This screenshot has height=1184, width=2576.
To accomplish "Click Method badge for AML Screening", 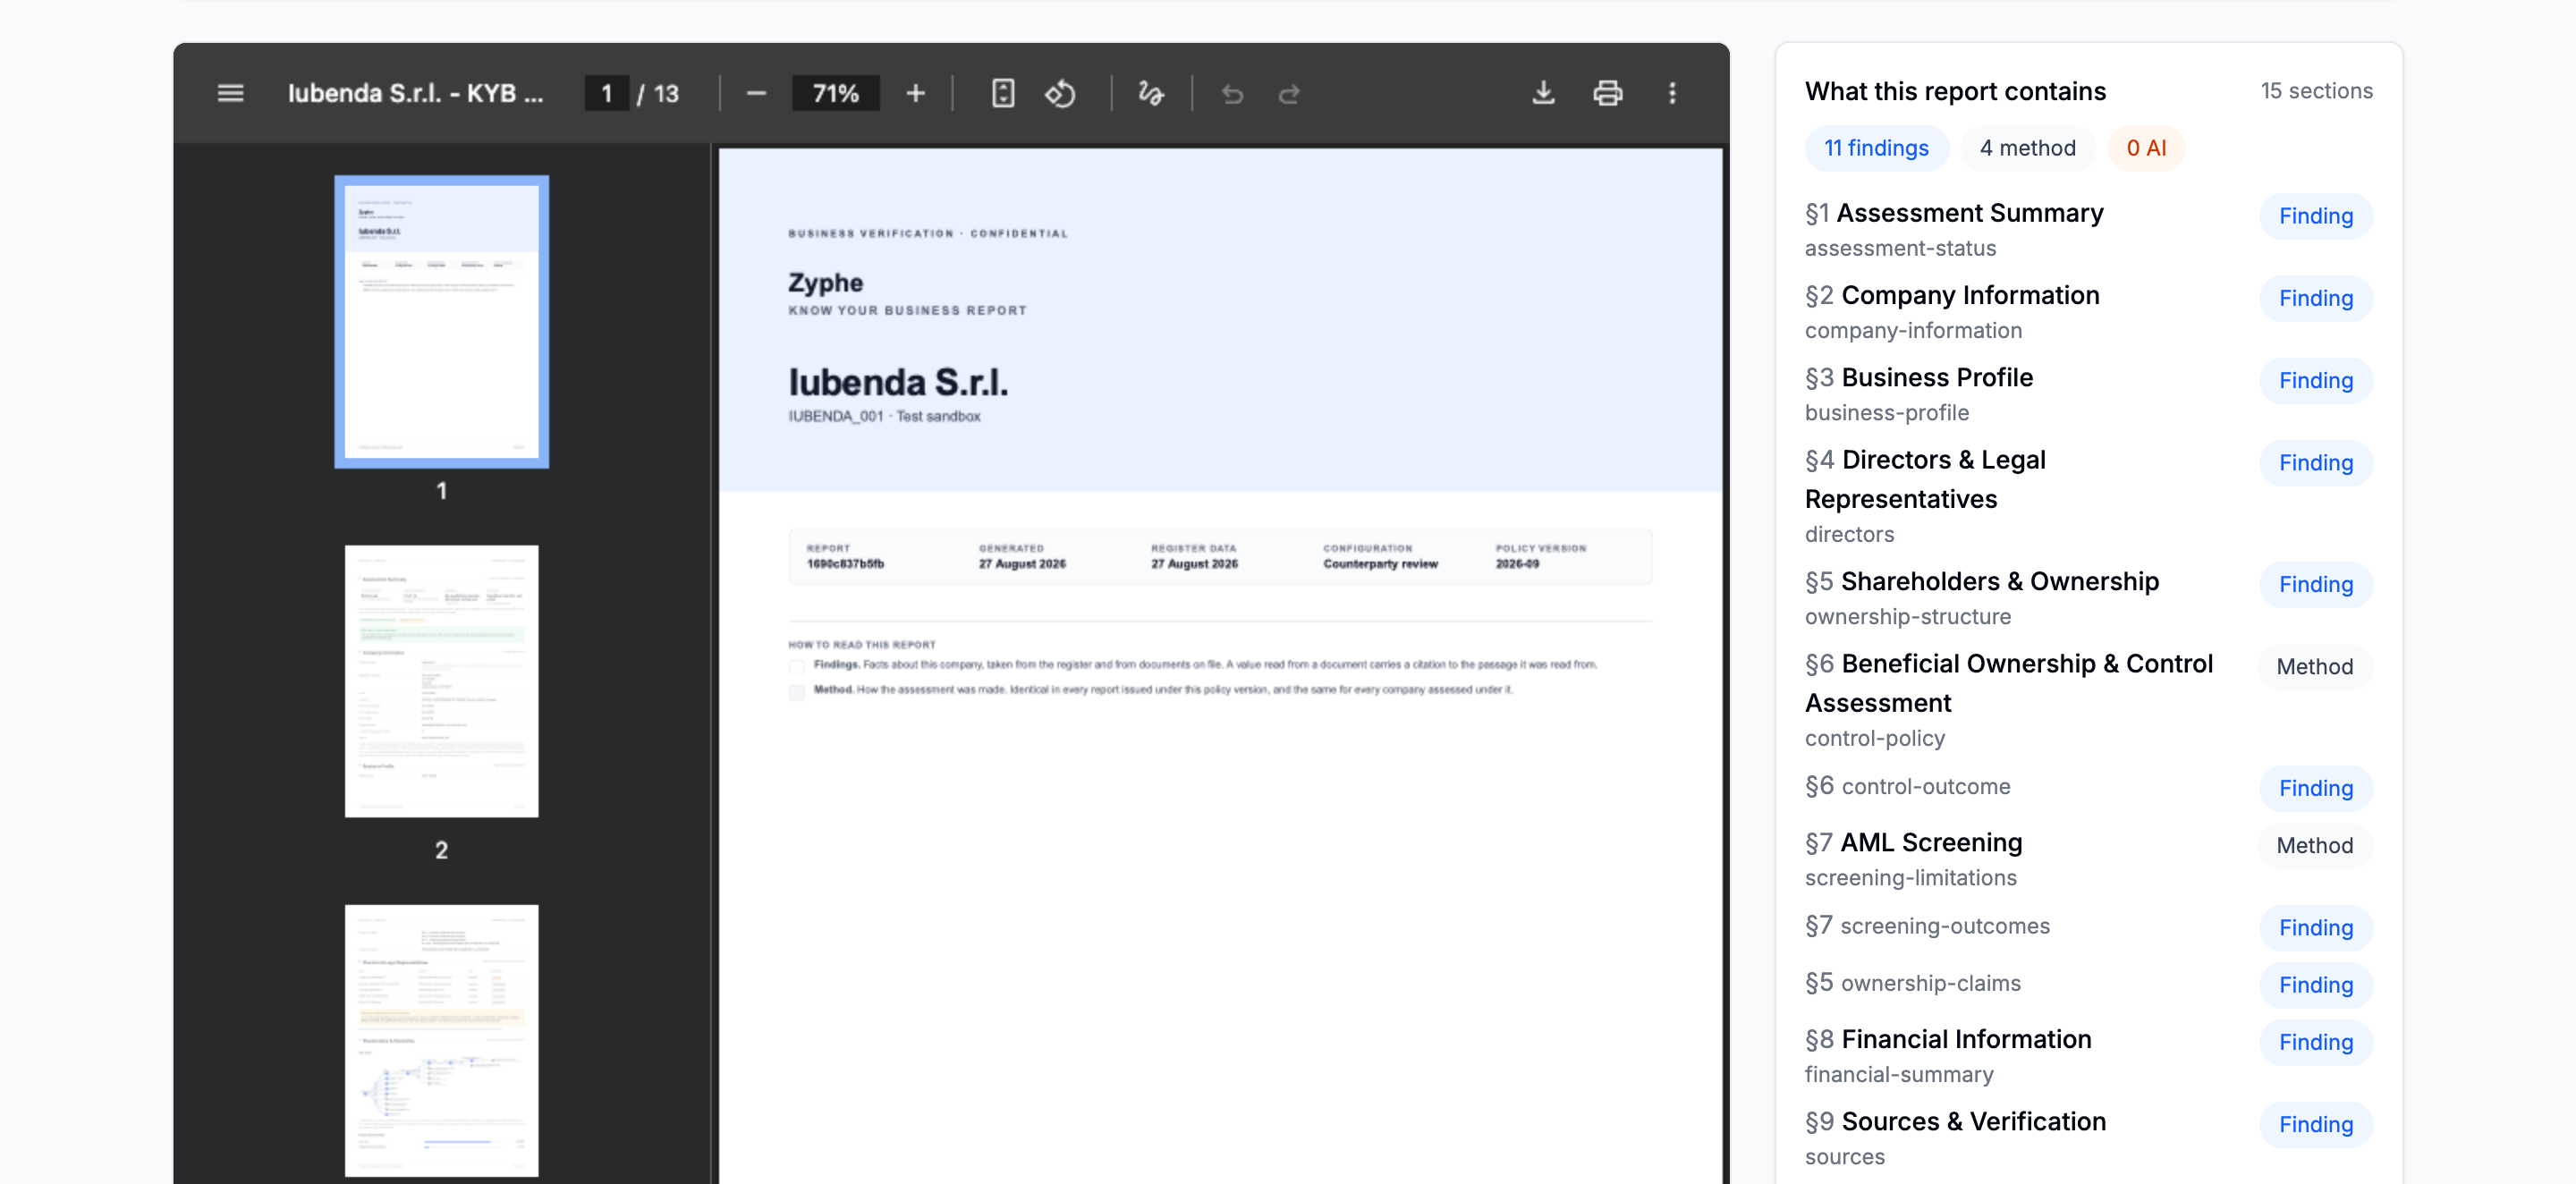I will click(2315, 845).
